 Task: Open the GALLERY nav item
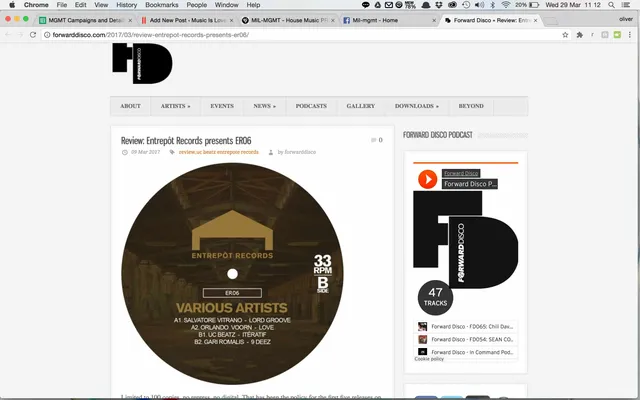click(x=360, y=106)
